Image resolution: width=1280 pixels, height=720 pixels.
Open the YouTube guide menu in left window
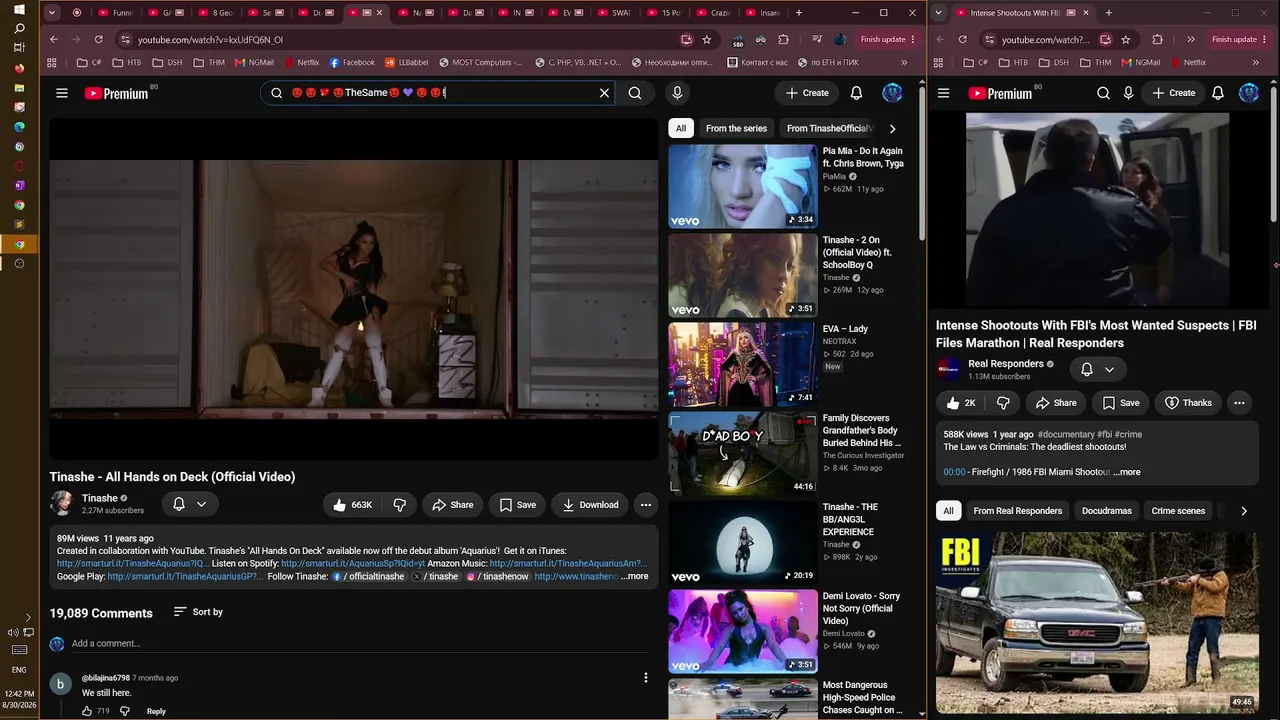pos(62,93)
